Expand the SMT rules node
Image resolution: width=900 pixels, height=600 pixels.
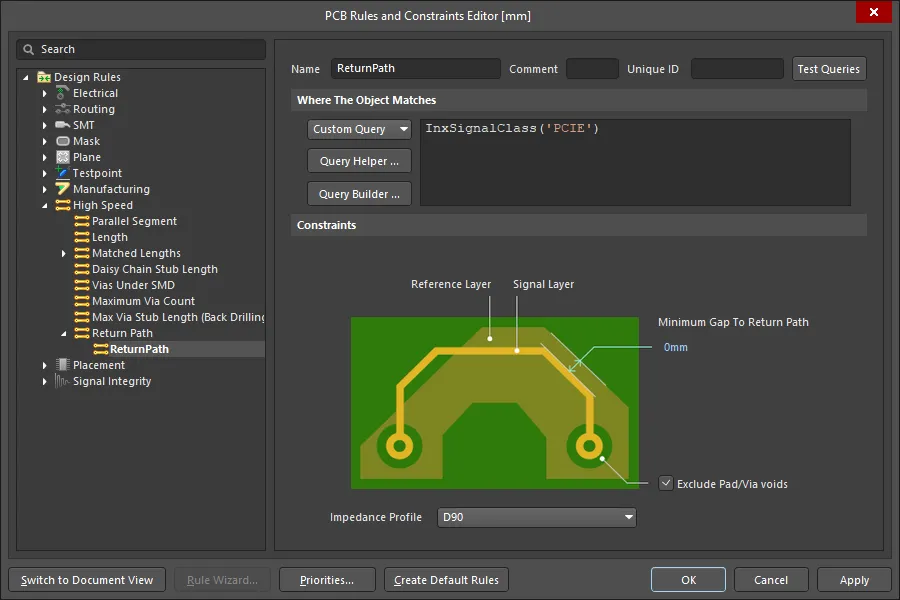pyautogui.click(x=45, y=125)
